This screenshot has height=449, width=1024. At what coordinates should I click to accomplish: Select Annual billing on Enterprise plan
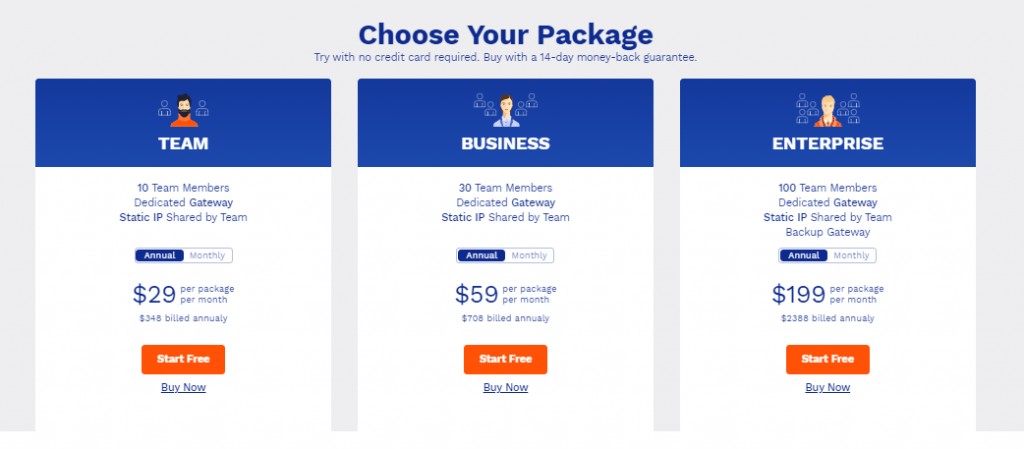pyautogui.click(x=804, y=255)
